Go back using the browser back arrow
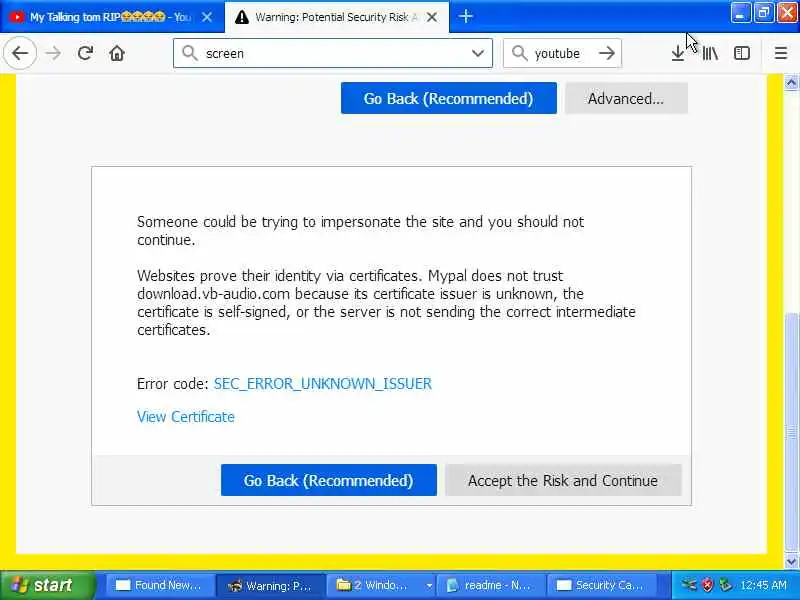 coord(20,53)
